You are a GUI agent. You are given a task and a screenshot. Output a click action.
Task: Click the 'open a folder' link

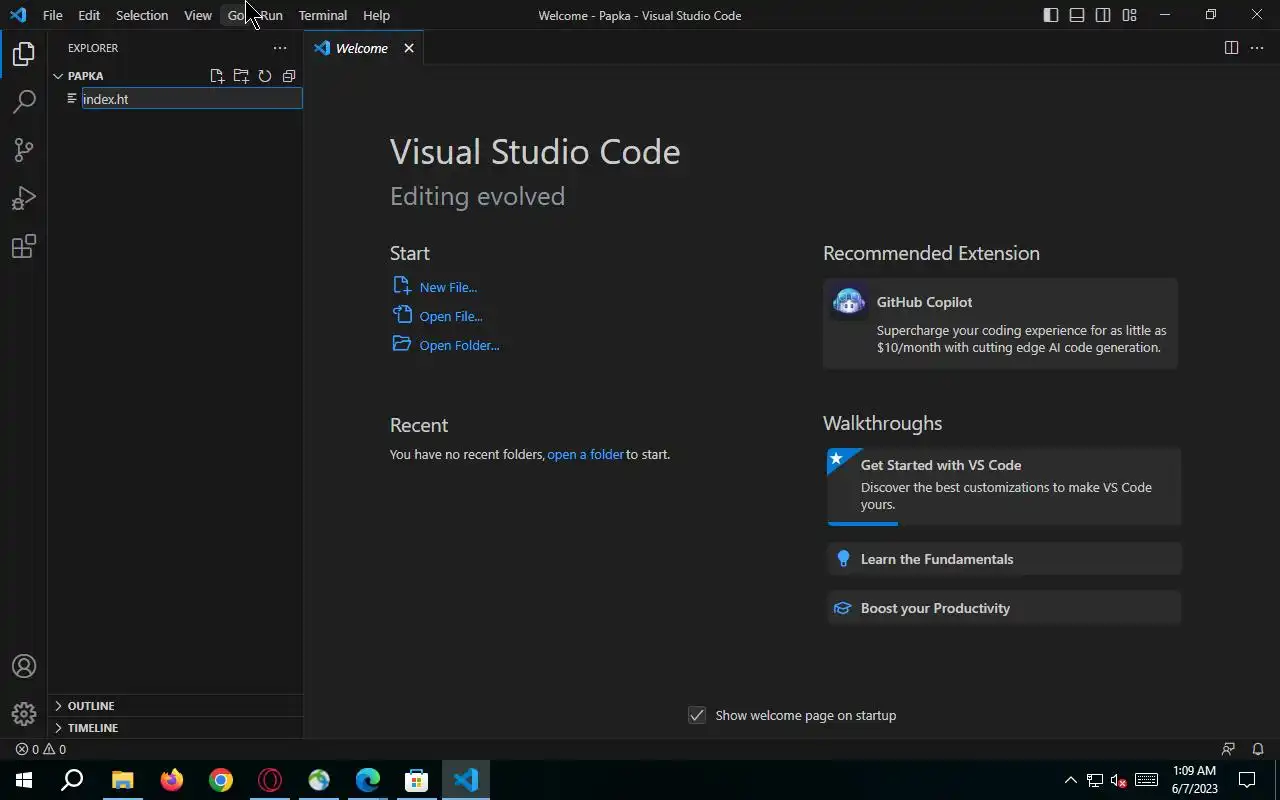tap(585, 454)
